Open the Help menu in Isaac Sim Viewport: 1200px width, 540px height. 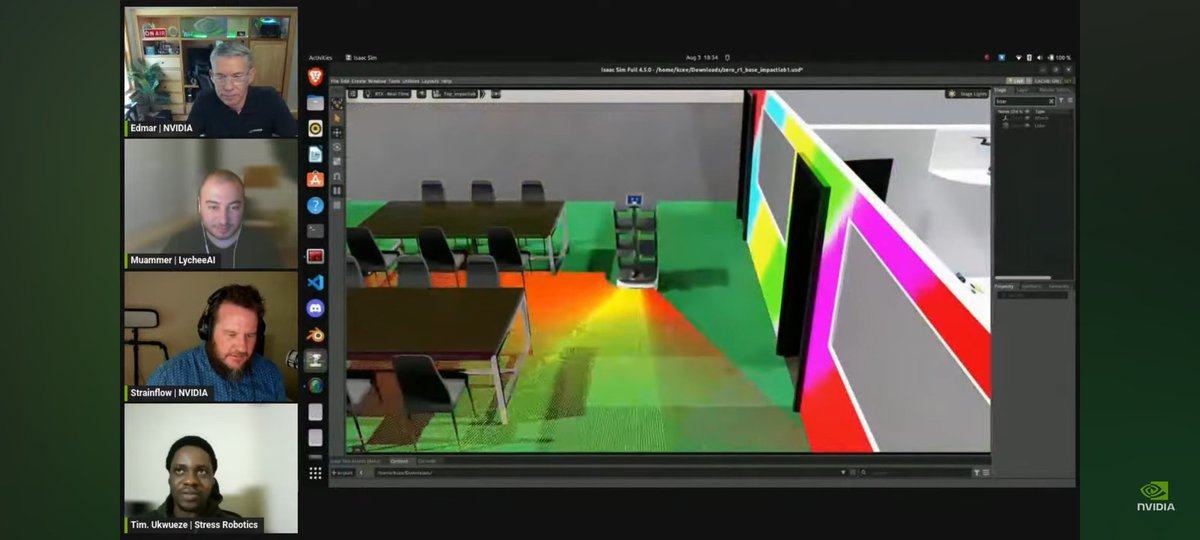tap(447, 80)
